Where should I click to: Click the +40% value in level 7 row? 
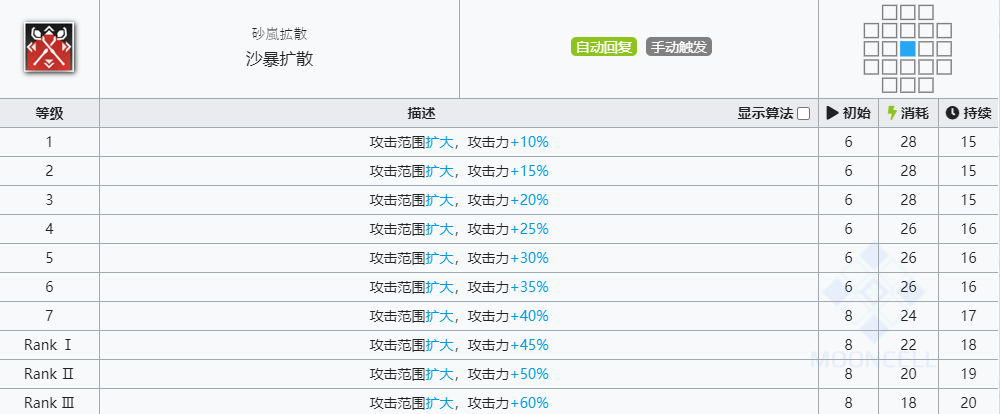[x=529, y=316]
